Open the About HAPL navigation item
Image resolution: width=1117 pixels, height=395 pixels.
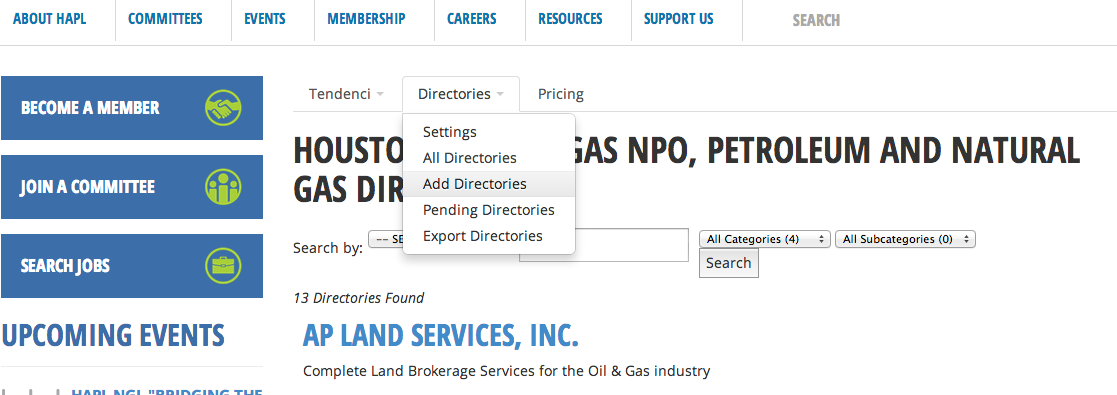50,19
